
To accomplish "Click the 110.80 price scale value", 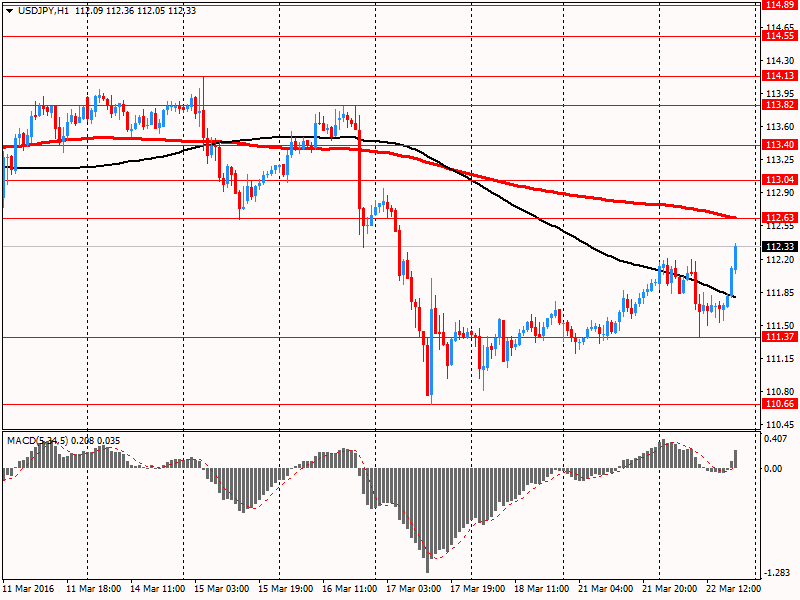I will 780,392.
